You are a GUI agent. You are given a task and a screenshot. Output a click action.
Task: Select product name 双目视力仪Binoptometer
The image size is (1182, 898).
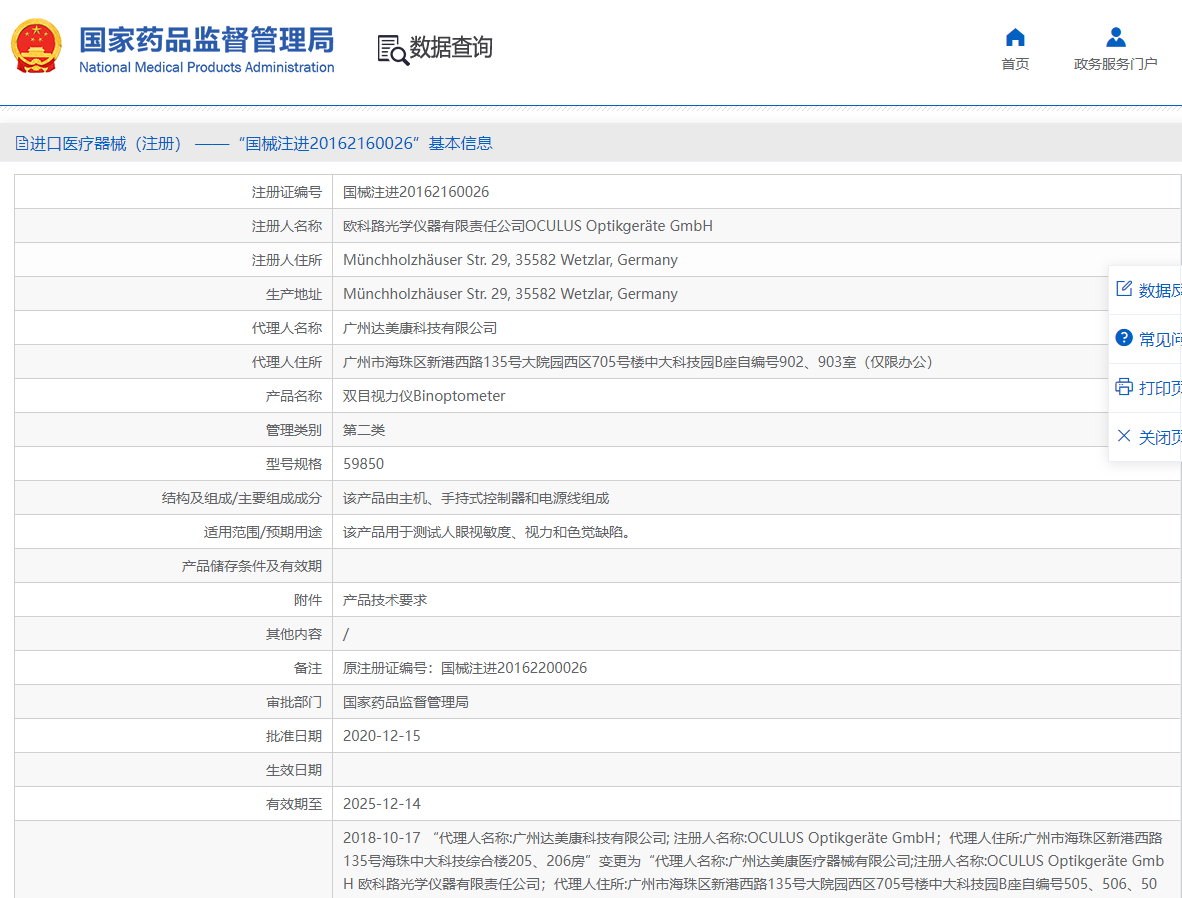click(x=424, y=396)
